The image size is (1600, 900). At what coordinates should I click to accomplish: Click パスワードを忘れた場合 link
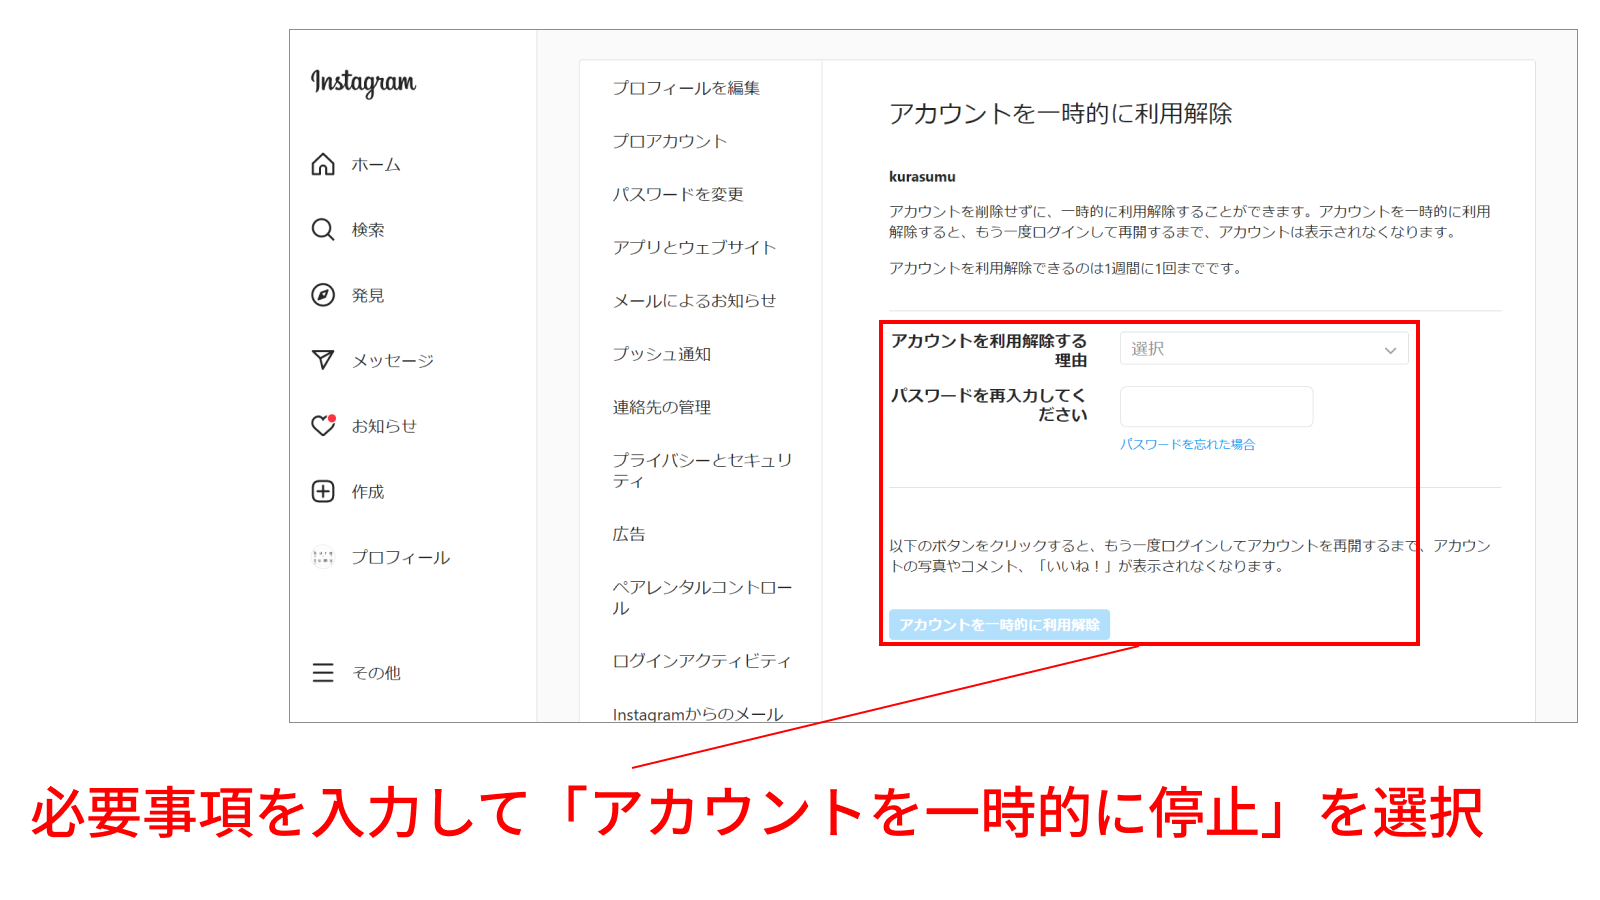pos(1187,444)
